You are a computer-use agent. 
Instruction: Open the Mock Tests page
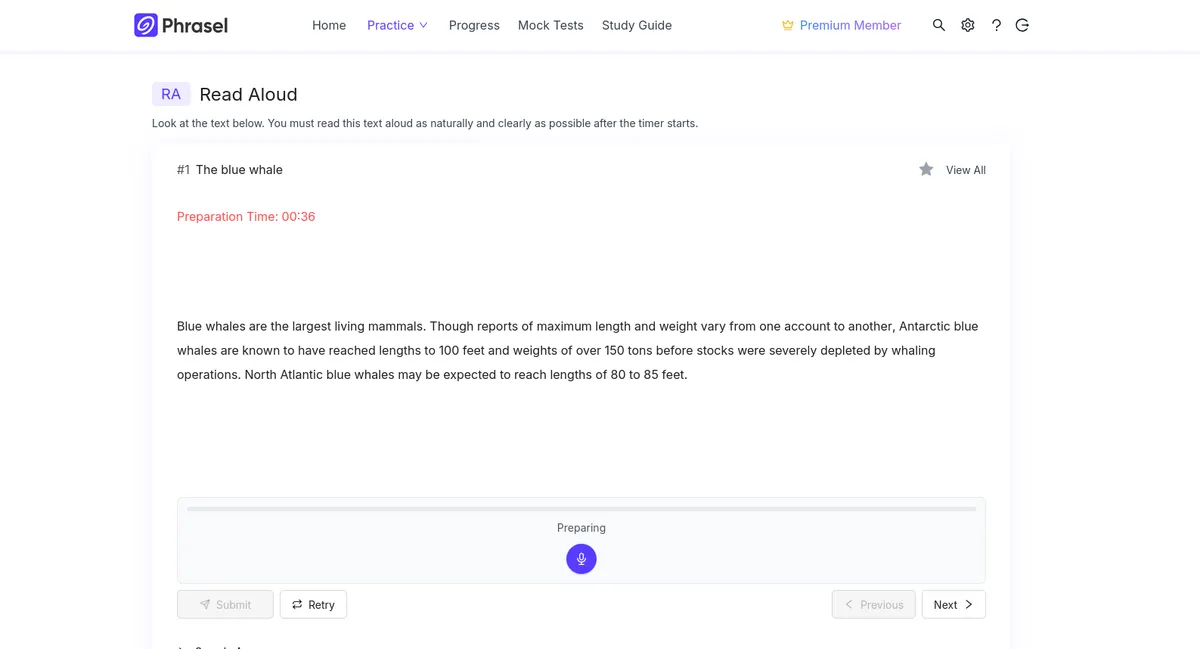[x=551, y=25]
